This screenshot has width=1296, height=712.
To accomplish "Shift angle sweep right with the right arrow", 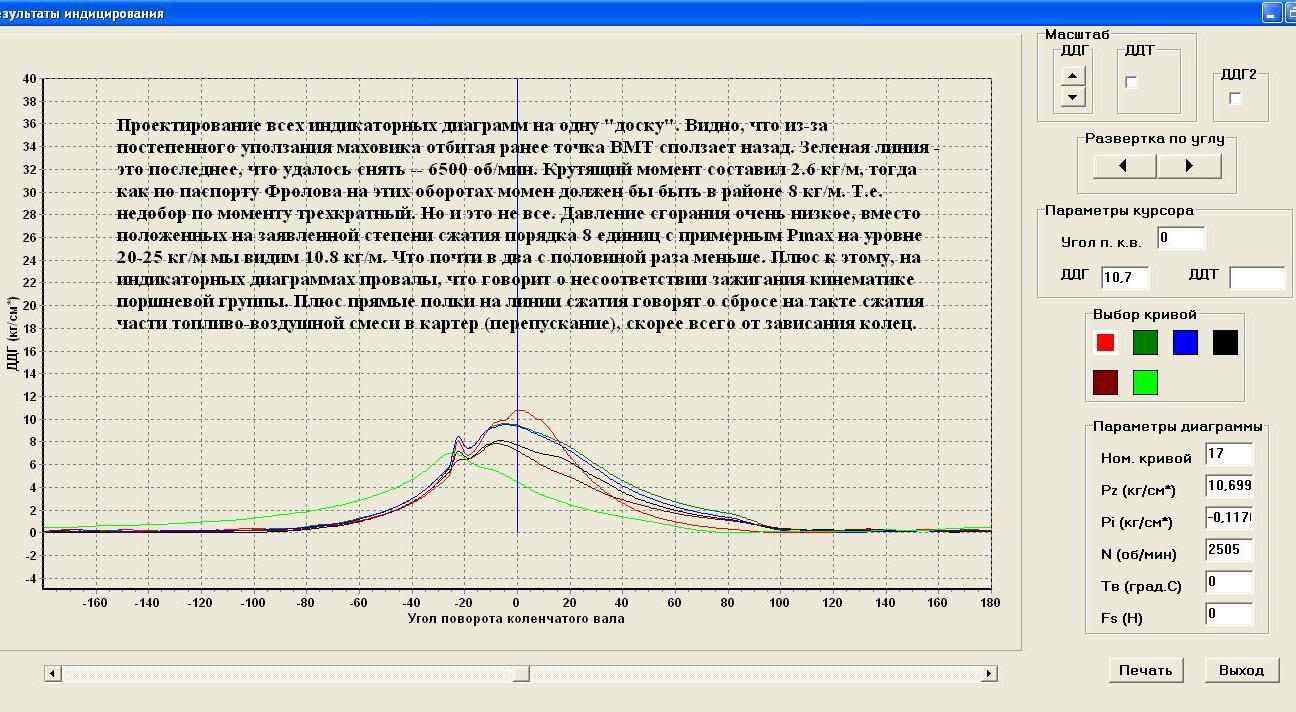I will click(x=1189, y=166).
